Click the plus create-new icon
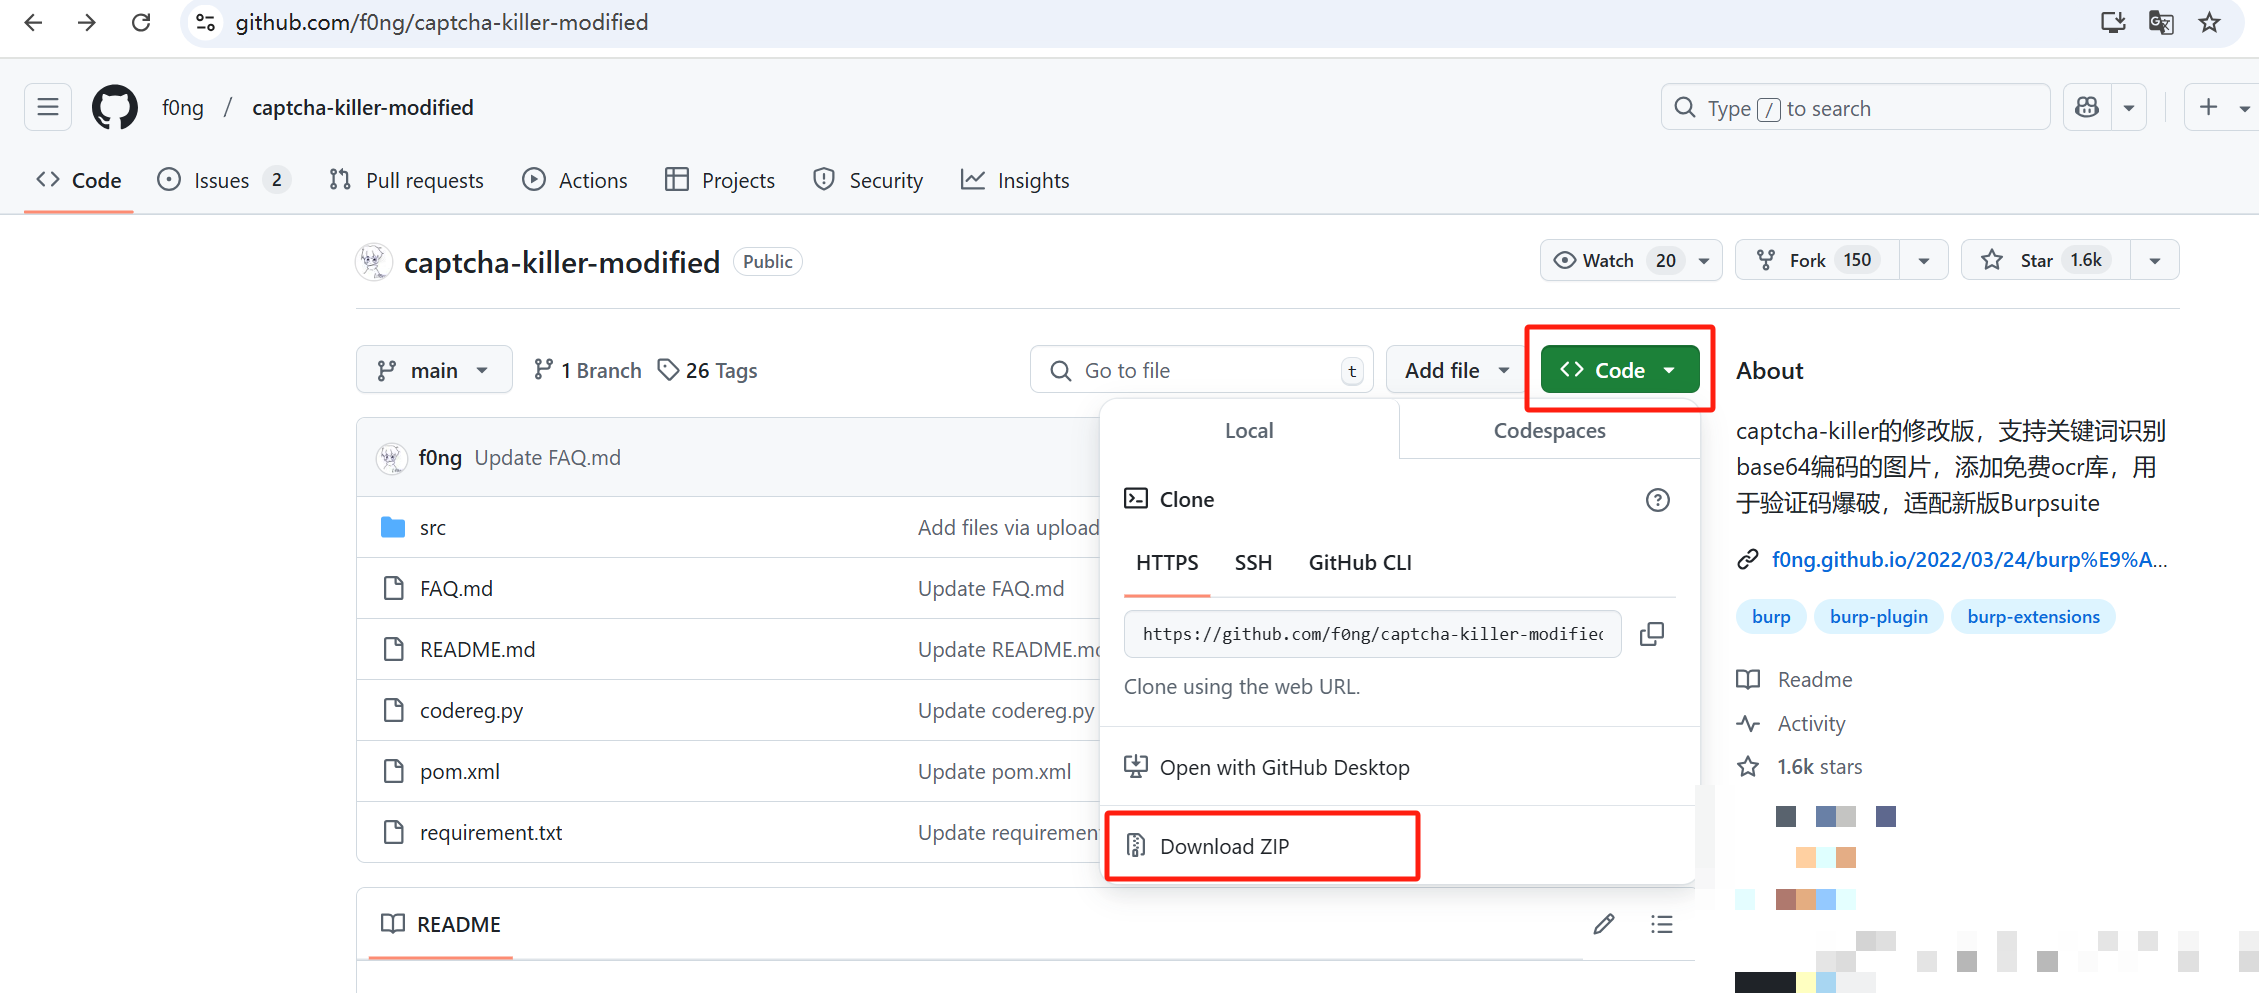Image resolution: width=2259 pixels, height=993 pixels. pyautogui.click(x=2209, y=107)
